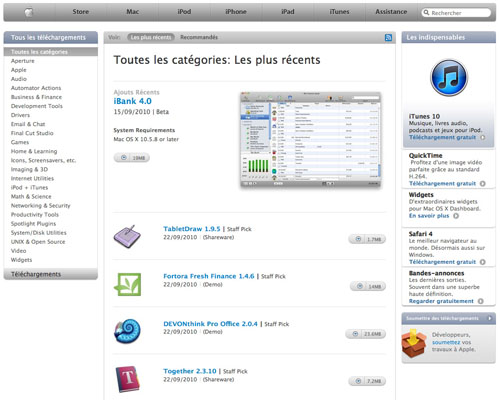Download Together with 7.2MB button
The width and height of the screenshot is (500, 400).
click(367, 381)
